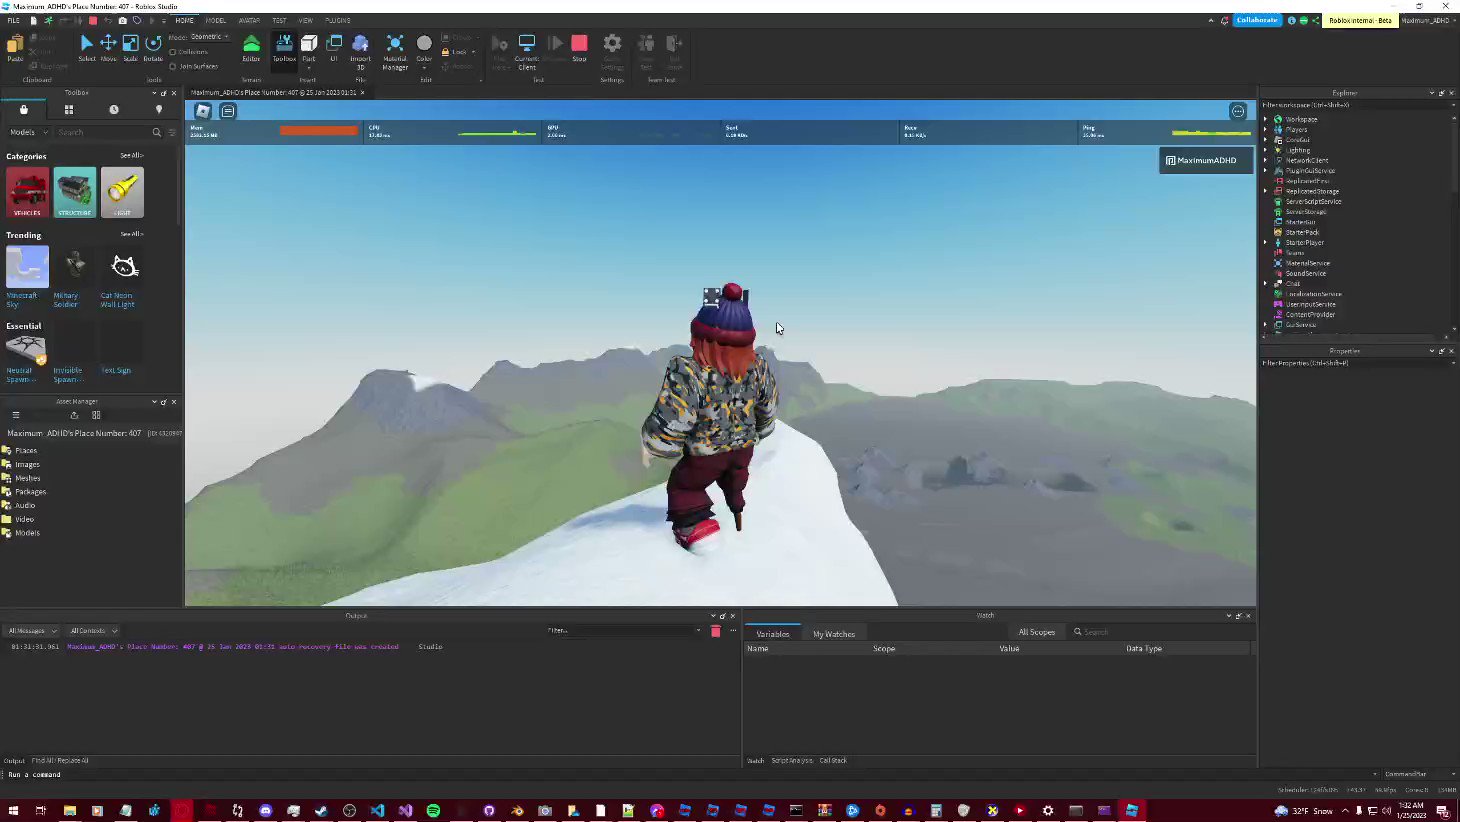Switch to the MODEL ribbon tab
The height and width of the screenshot is (822, 1460).
pyautogui.click(x=216, y=20)
